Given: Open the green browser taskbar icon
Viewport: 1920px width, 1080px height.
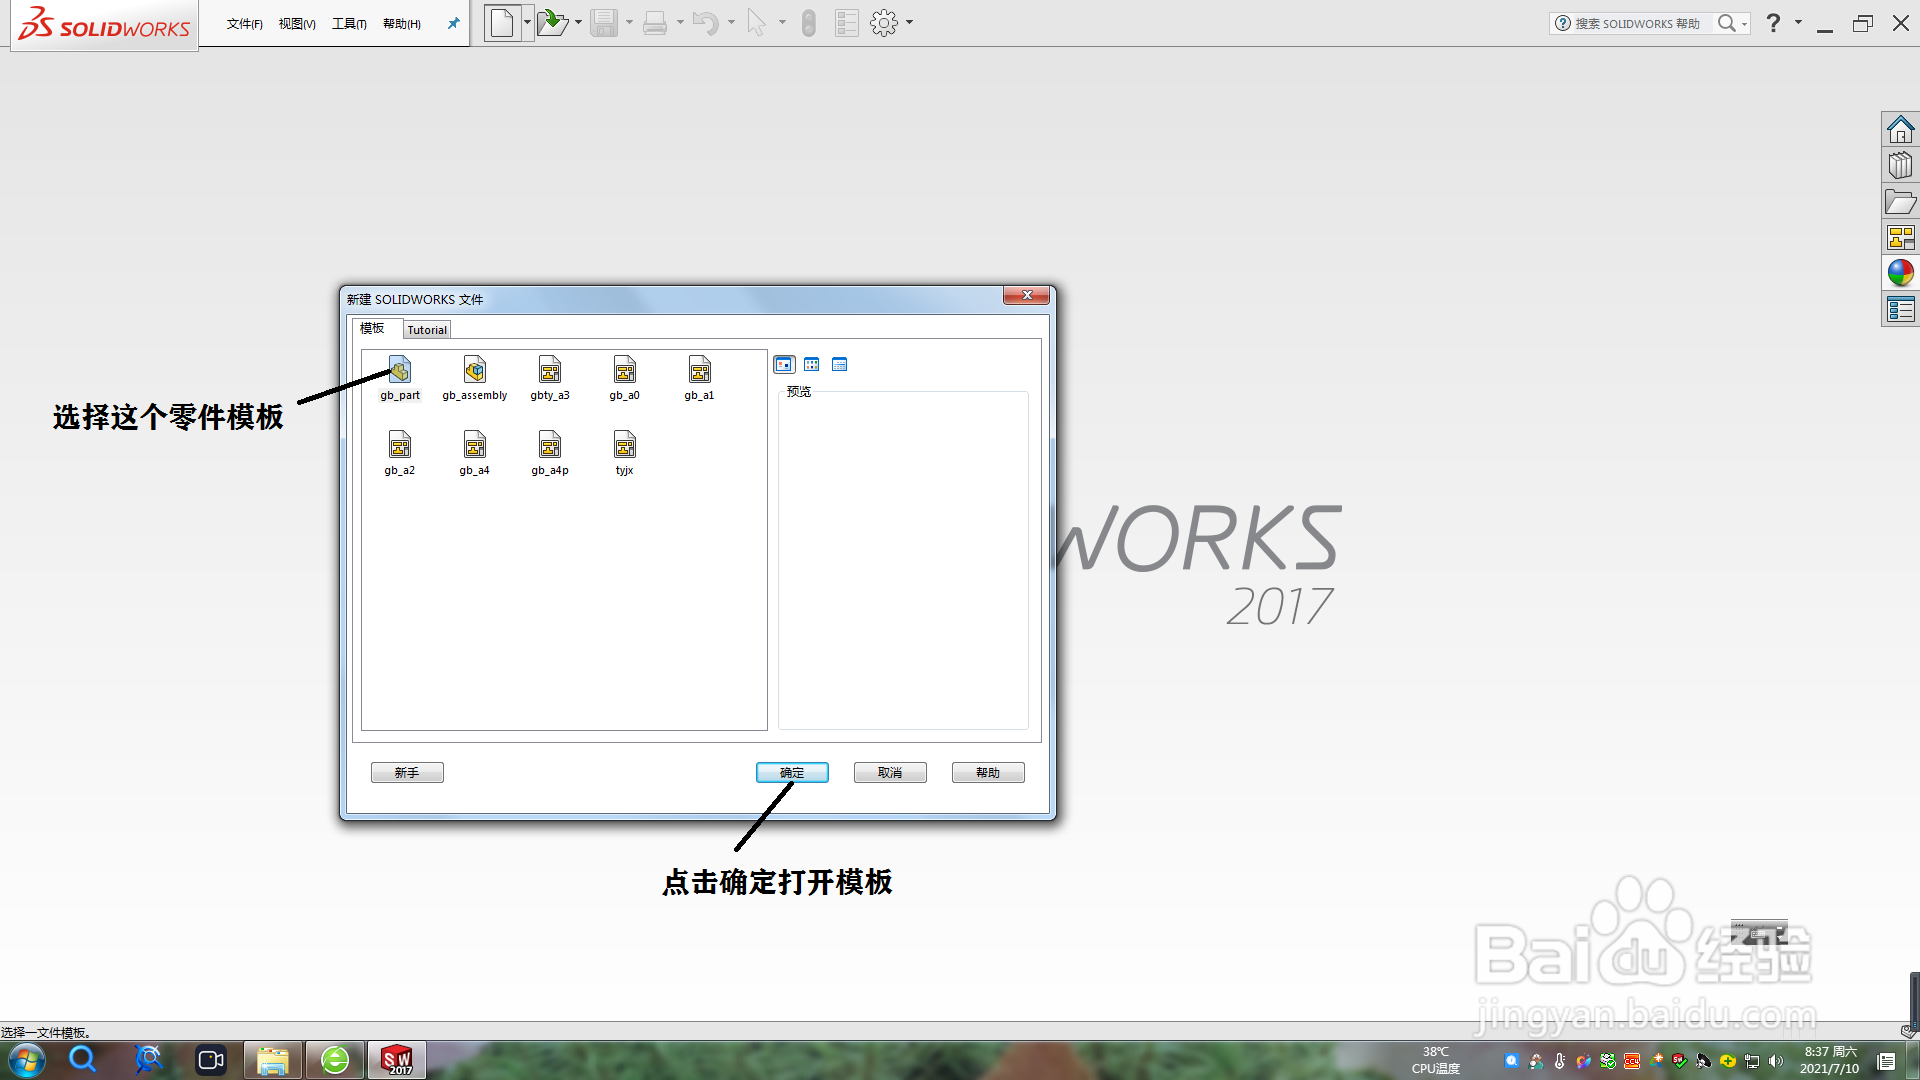Looking at the screenshot, I should point(335,1060).
